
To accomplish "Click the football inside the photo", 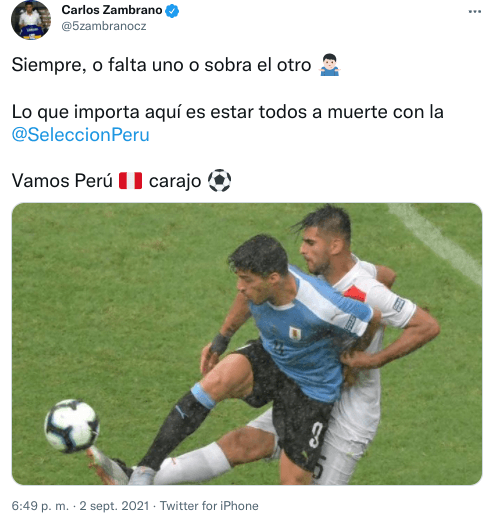I will tap(72, 426).
